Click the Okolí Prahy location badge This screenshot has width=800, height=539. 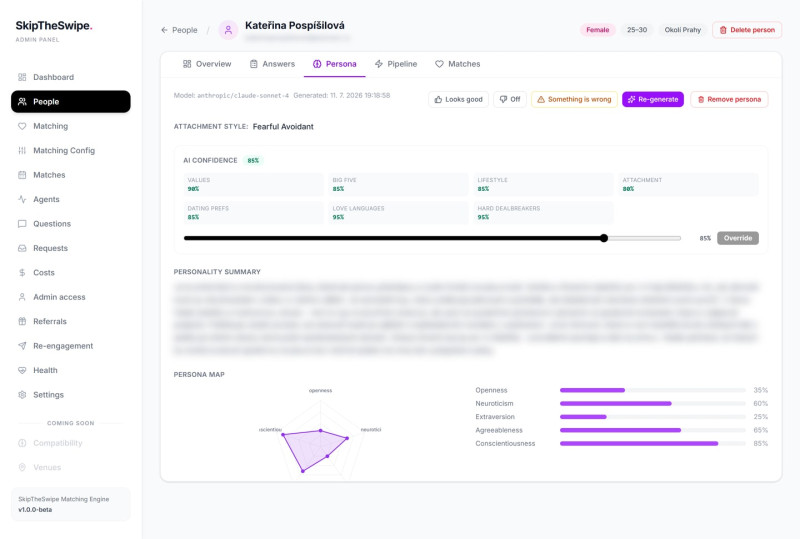pos(683,30)
